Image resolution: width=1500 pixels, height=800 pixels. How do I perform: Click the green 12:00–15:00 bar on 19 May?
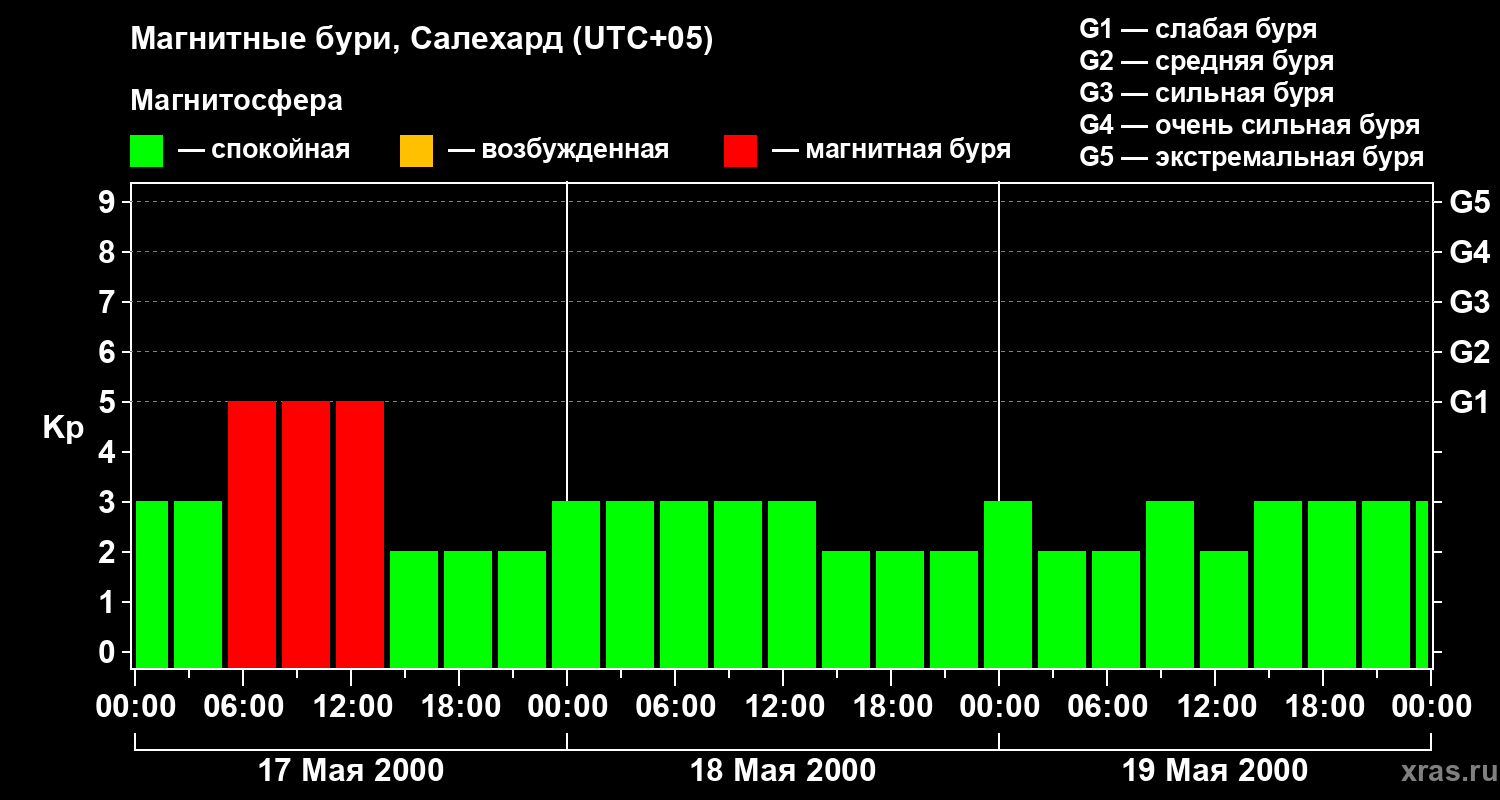pyautogui.click(x=1224, y=610)
